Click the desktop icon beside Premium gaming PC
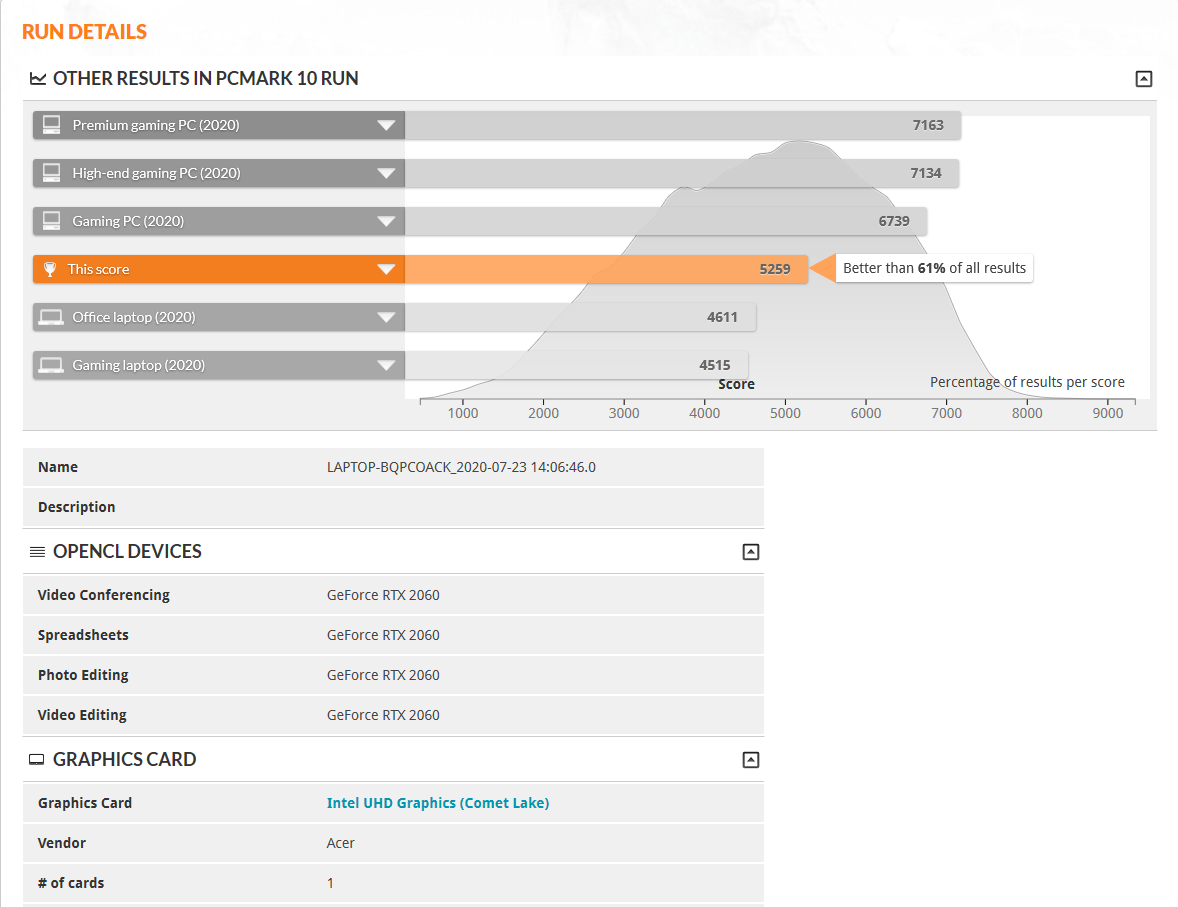 pos(52,125)
